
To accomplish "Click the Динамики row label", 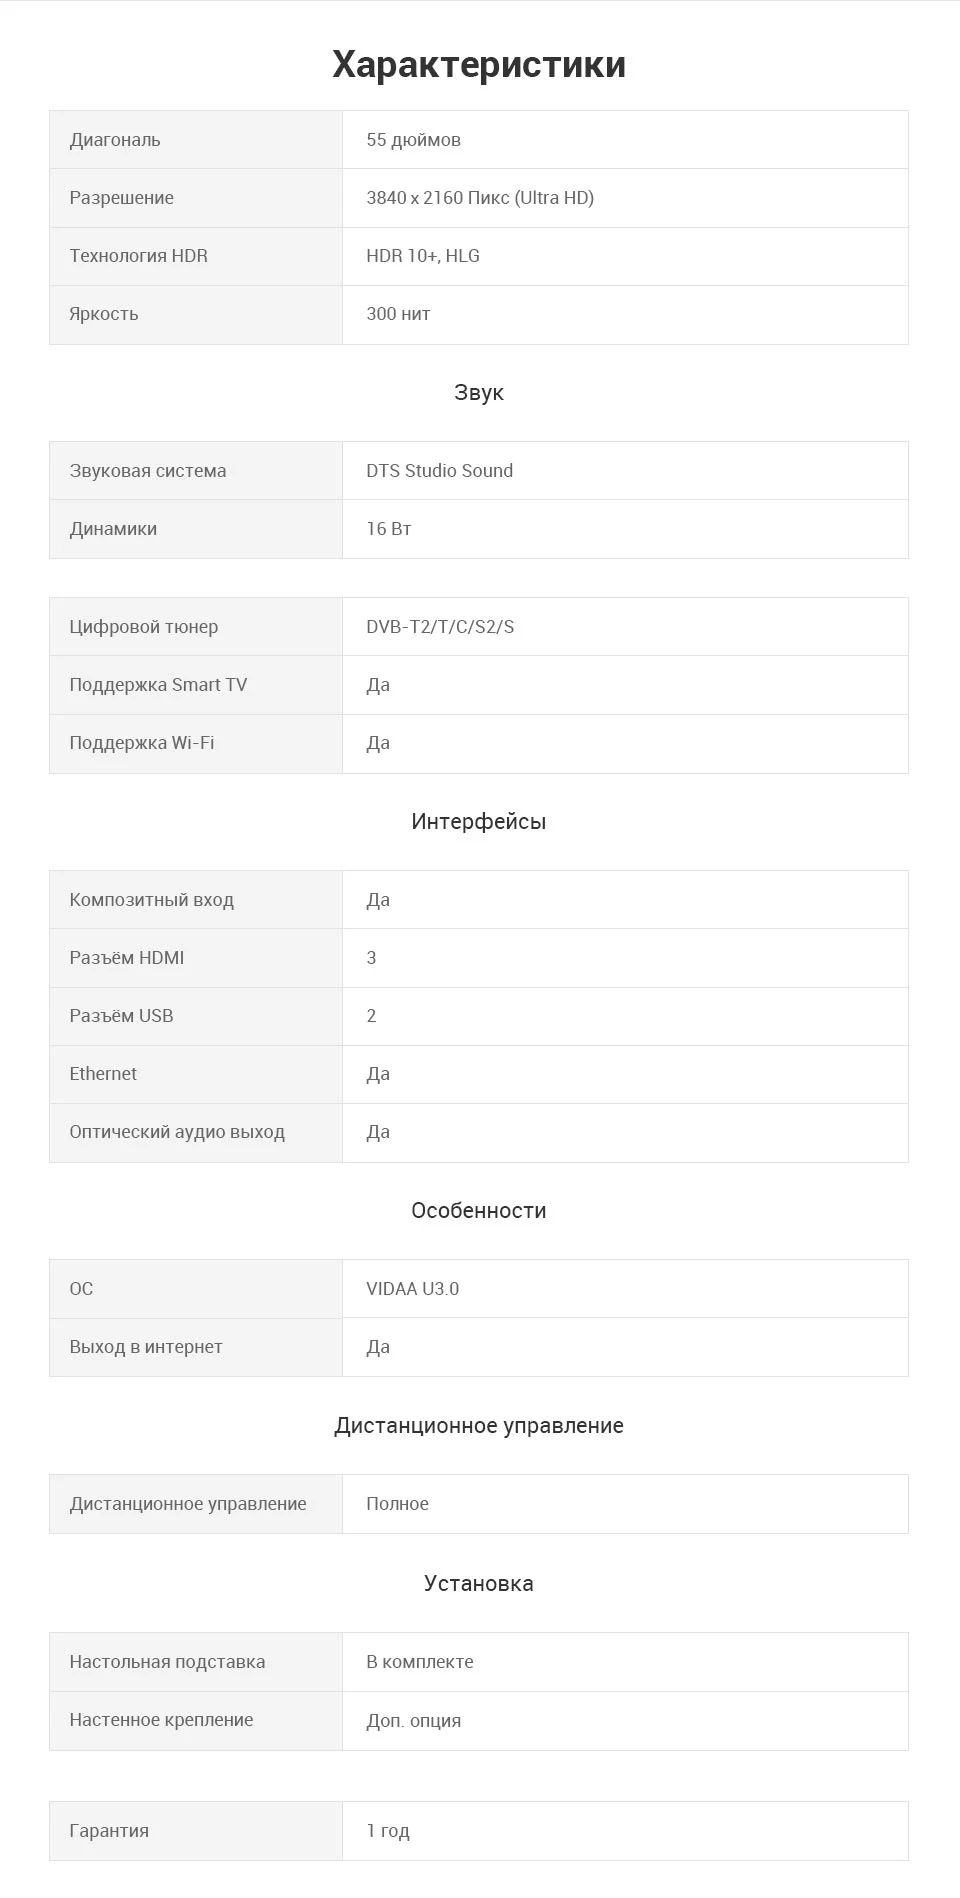I will pyautogui.click(x=113, y=529).
